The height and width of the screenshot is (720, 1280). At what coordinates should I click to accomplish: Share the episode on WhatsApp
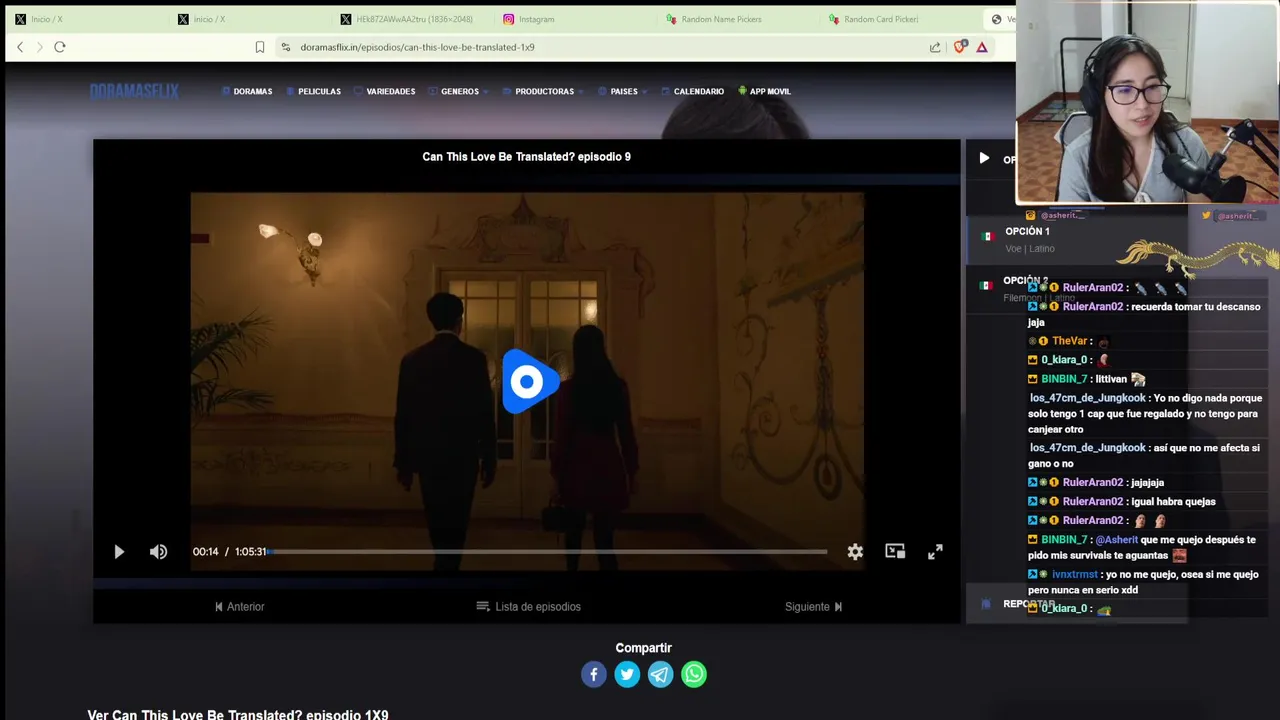click(x=694, y=674)
